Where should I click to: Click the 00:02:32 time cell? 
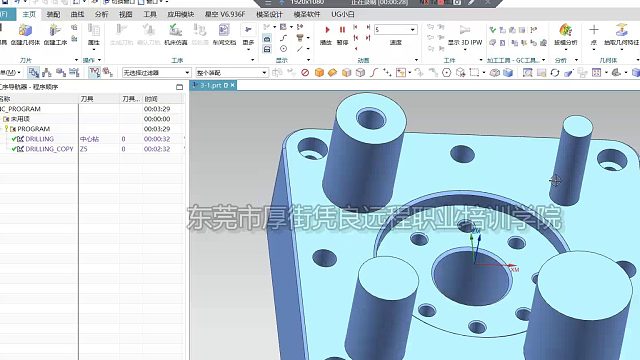click(x=157, y=149)
